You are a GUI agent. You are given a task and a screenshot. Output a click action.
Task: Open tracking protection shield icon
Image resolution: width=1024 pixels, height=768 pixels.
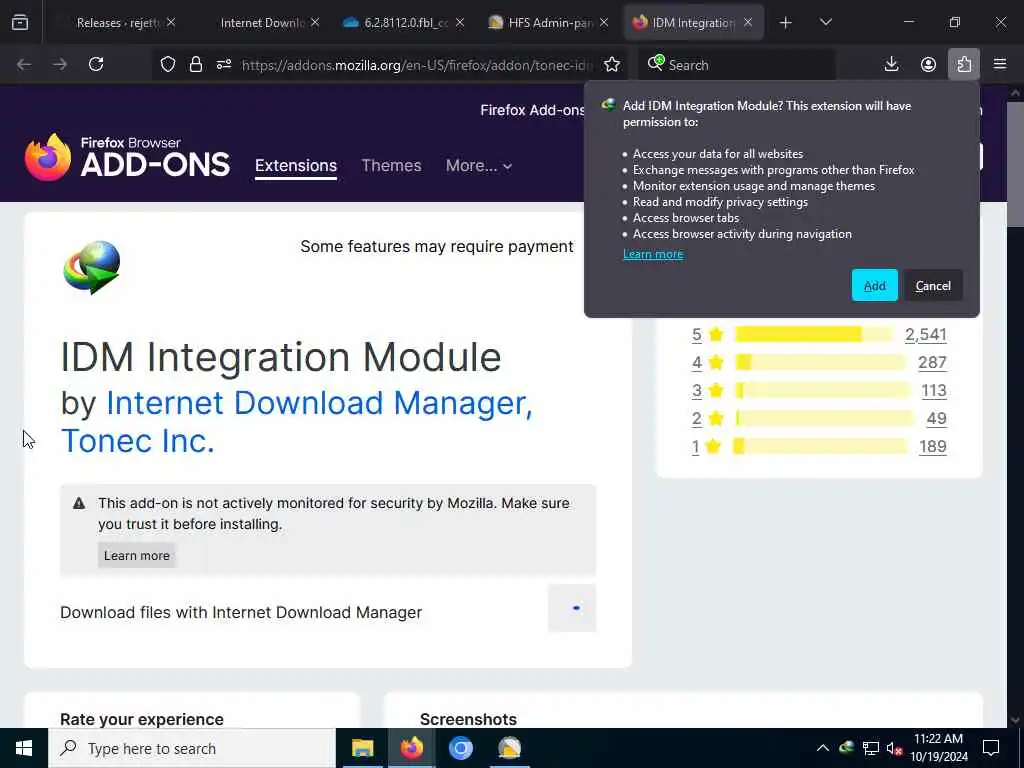[168, 64]
